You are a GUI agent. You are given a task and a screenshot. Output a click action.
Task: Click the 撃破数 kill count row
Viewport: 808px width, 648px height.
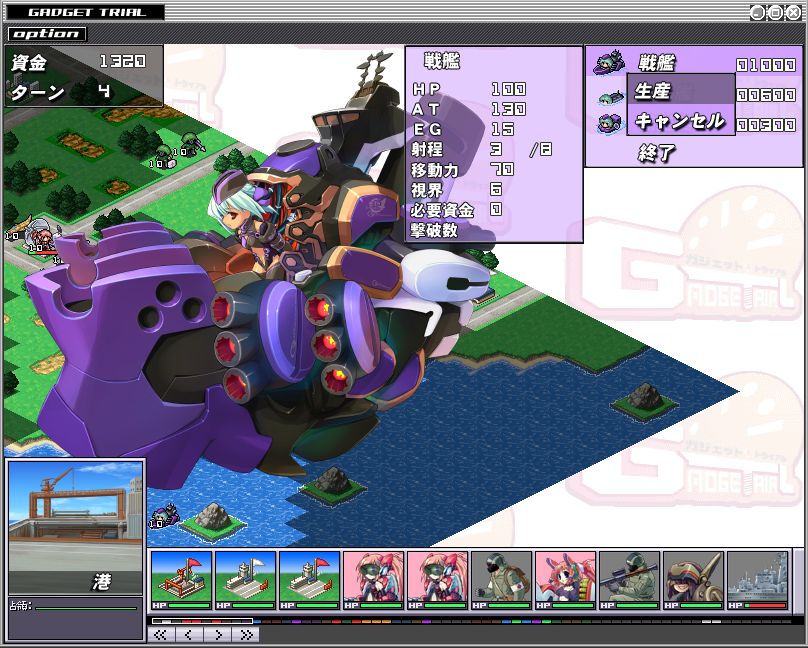434,230
